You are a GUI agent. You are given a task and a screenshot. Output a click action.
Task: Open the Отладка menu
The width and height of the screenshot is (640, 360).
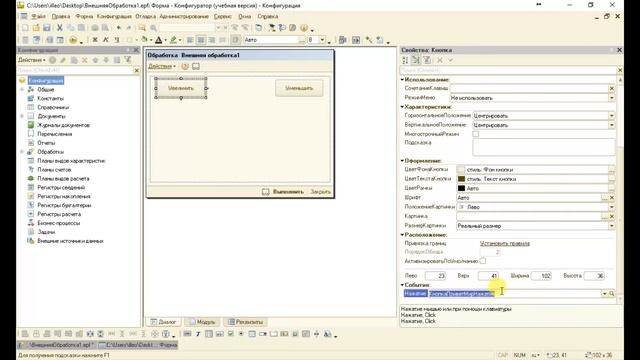point(146,16)
